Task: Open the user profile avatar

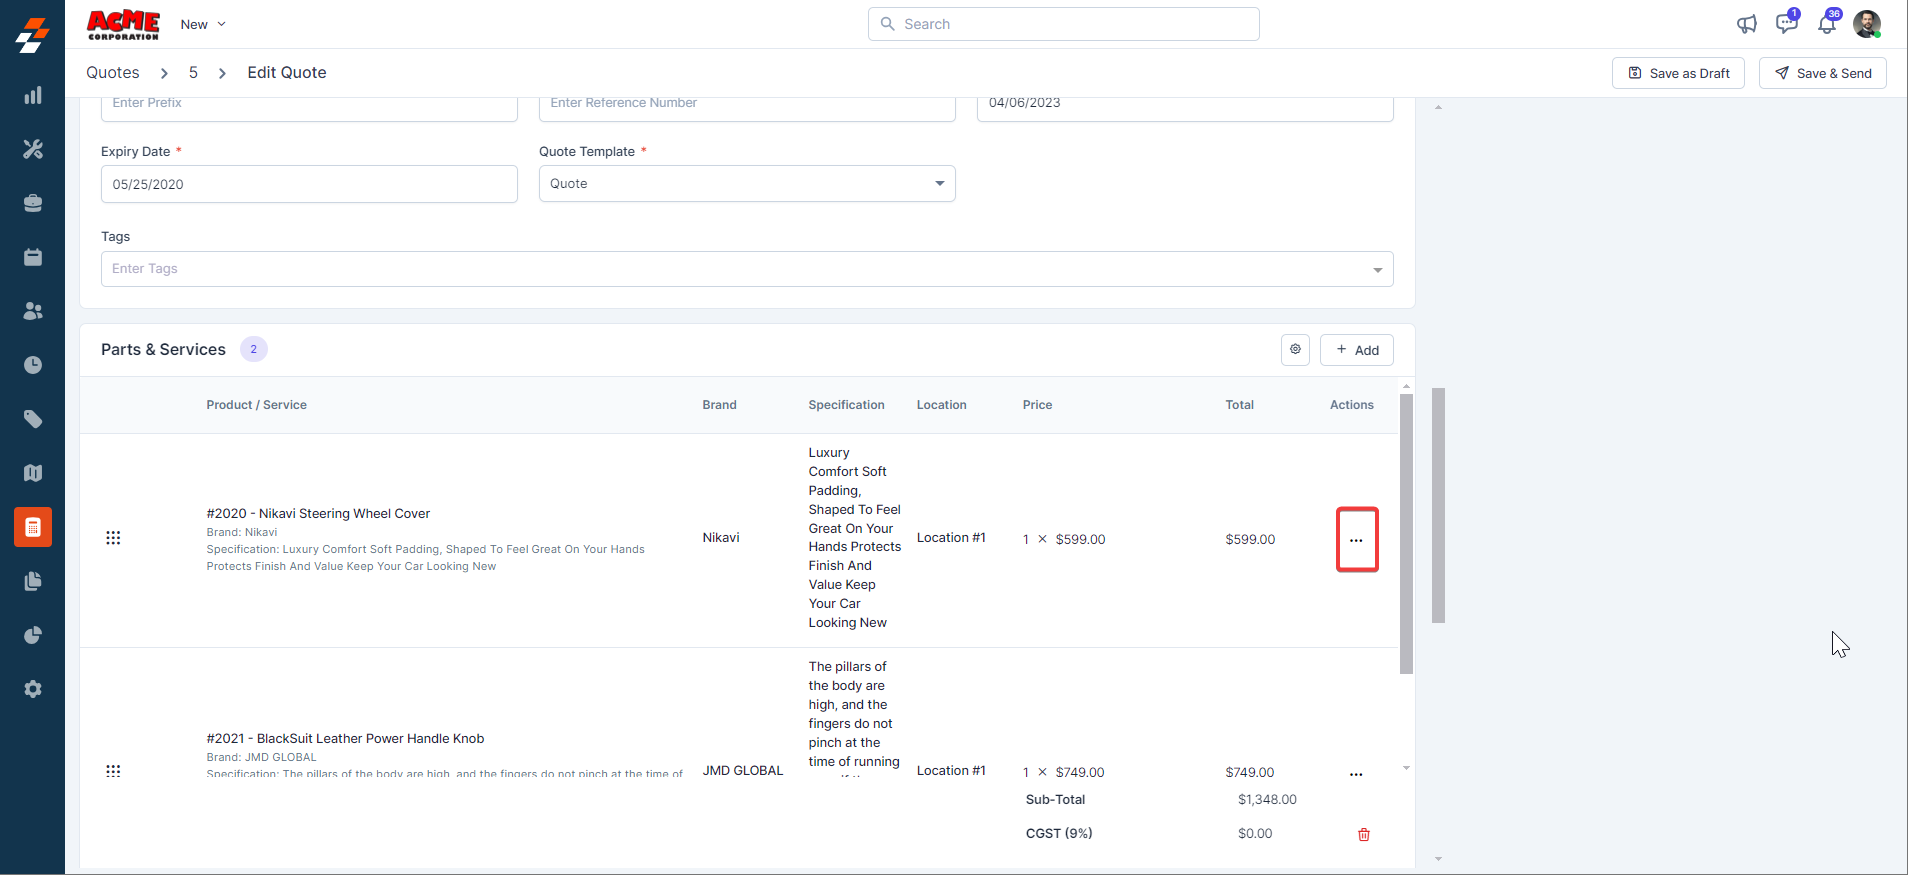Action: pos(1867,24)
